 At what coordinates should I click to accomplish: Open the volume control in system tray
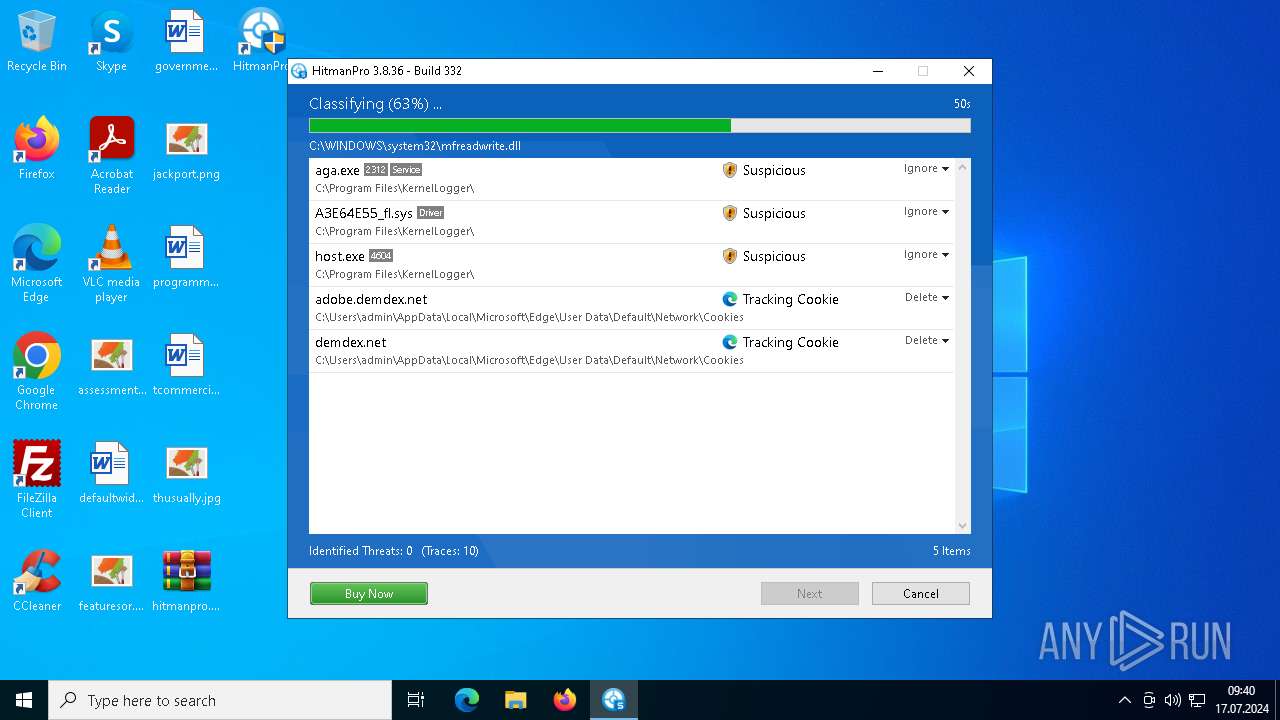tap(1173, 700)
